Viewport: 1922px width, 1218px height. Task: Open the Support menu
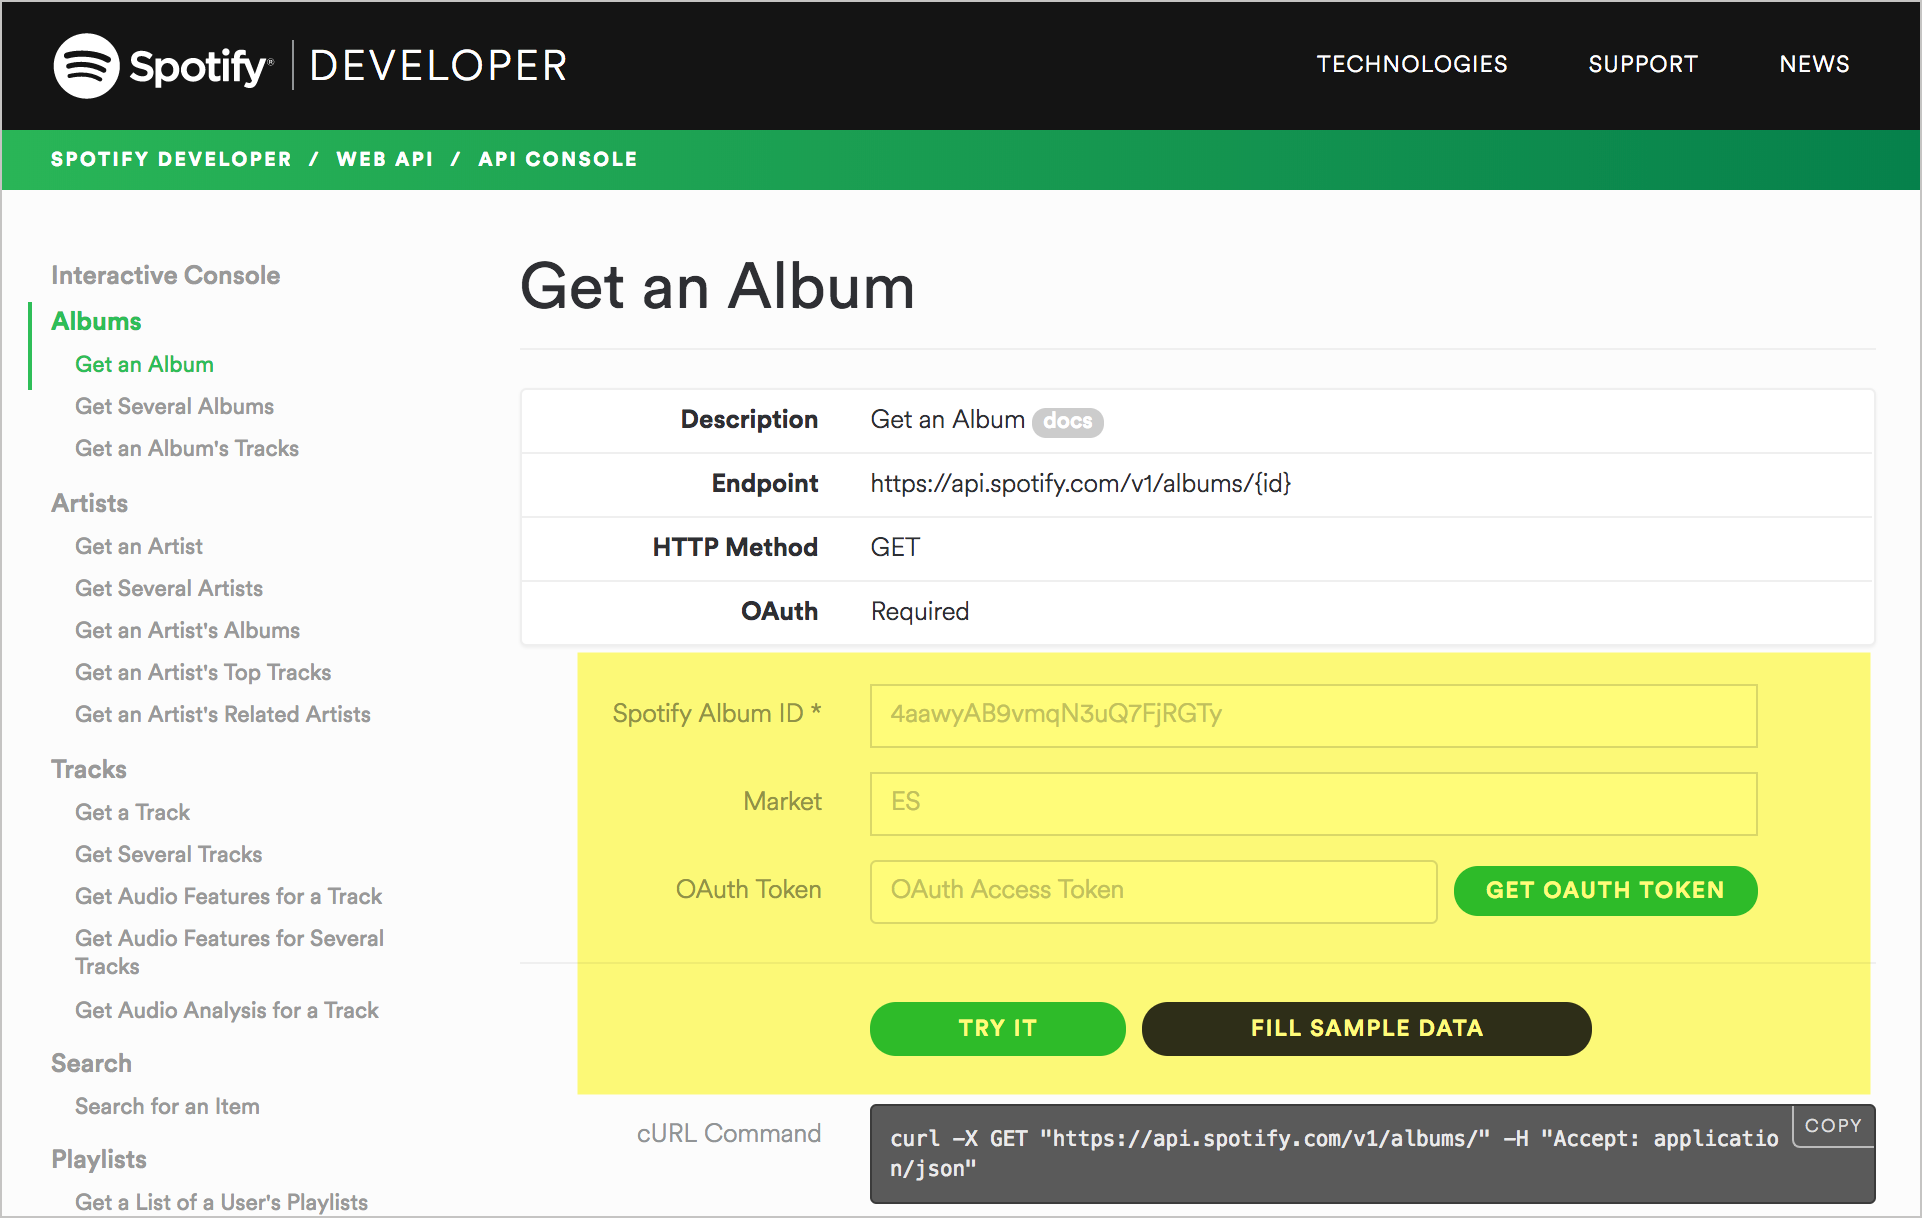[1643, 64]
